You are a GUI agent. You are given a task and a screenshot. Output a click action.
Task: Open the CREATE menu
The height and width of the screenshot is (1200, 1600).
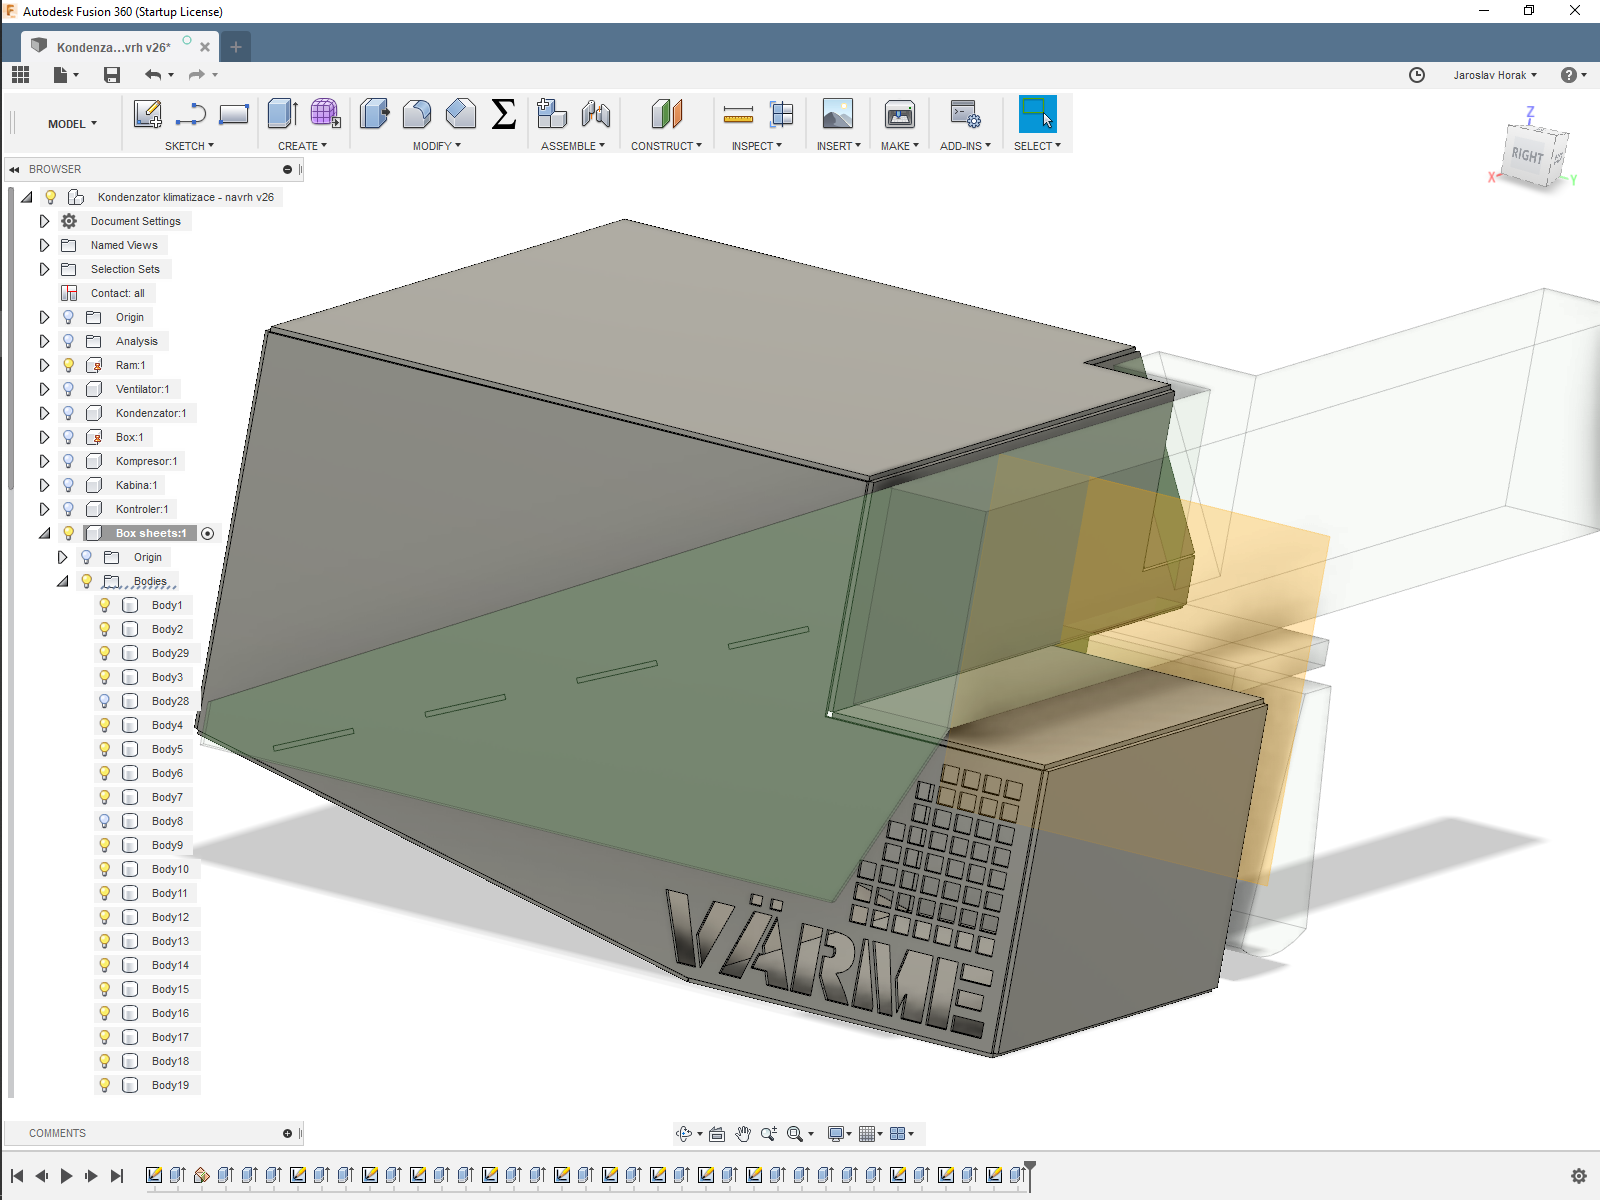point(302,146)
